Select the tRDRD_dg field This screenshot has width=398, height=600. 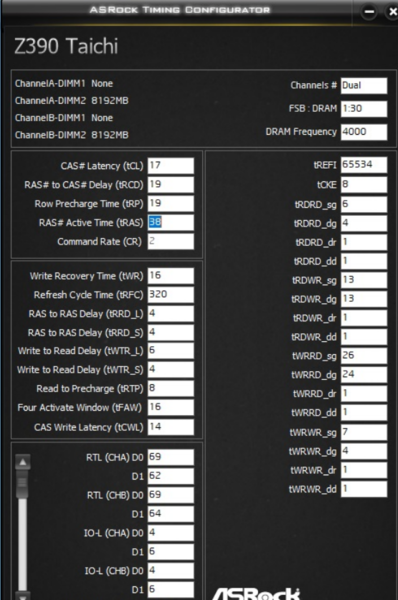point(364,223)
